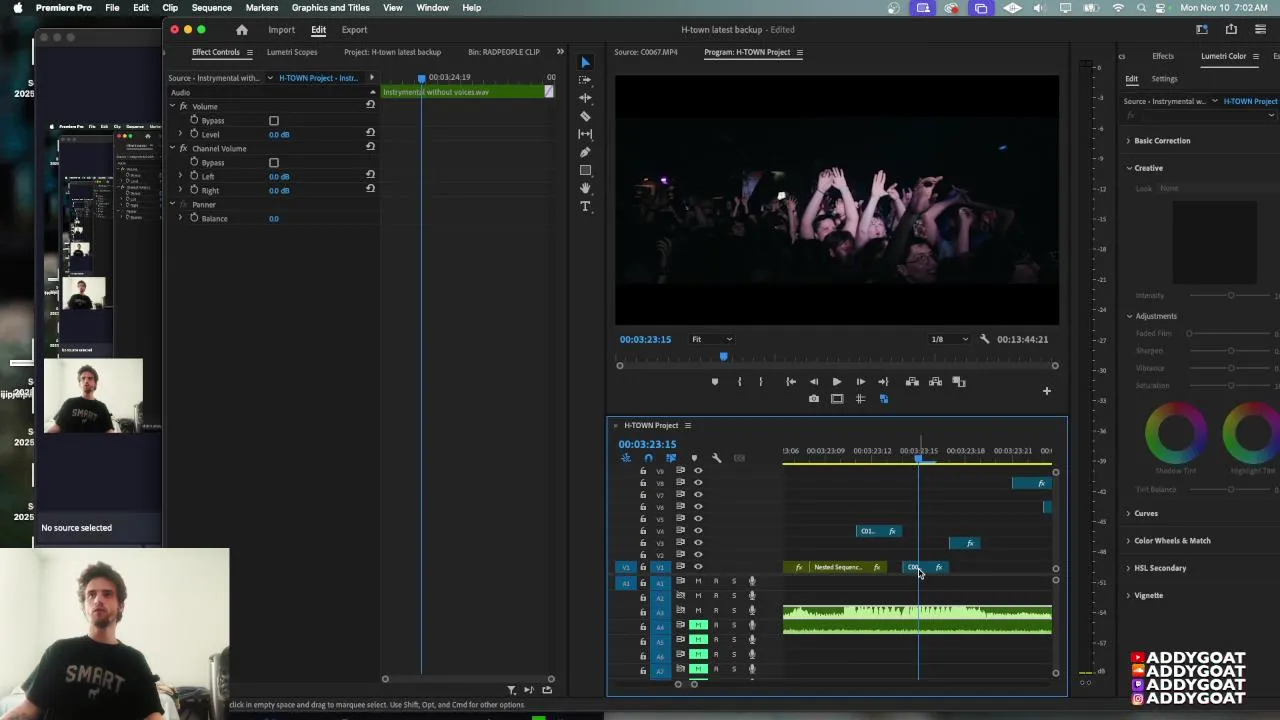Viewport: 1280px width, 720px height.
Task: Switch to Import workspace
Action: pyautogui.click(x=281, y=30)
